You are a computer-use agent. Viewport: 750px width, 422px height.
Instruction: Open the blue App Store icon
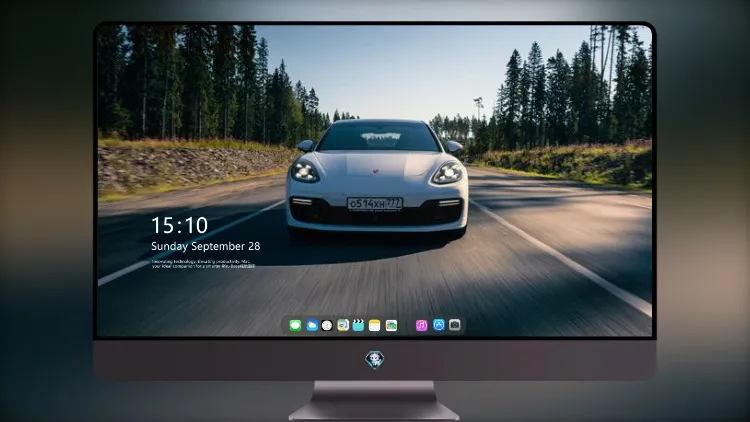(x=439, y=325)
